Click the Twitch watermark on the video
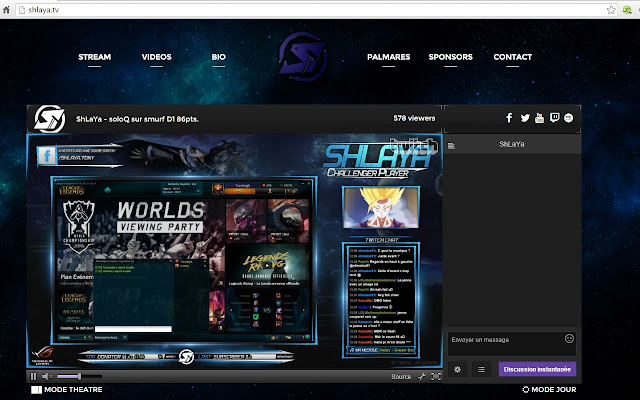The height and width of the screenshot is (400, 640). (x=413, y=146)
